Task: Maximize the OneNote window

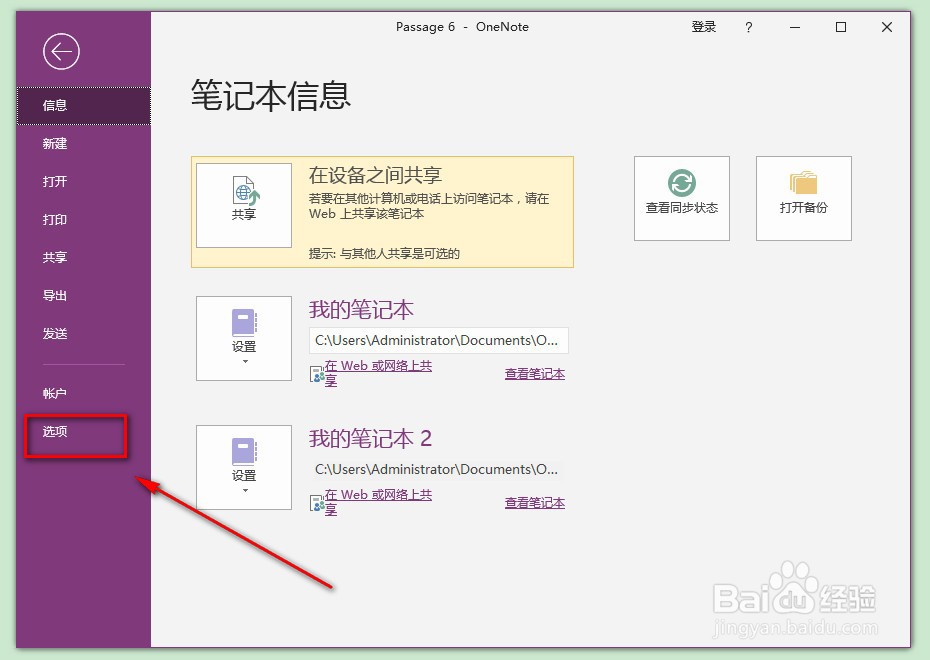Action: pyautogui.click(x=840, y=27)
